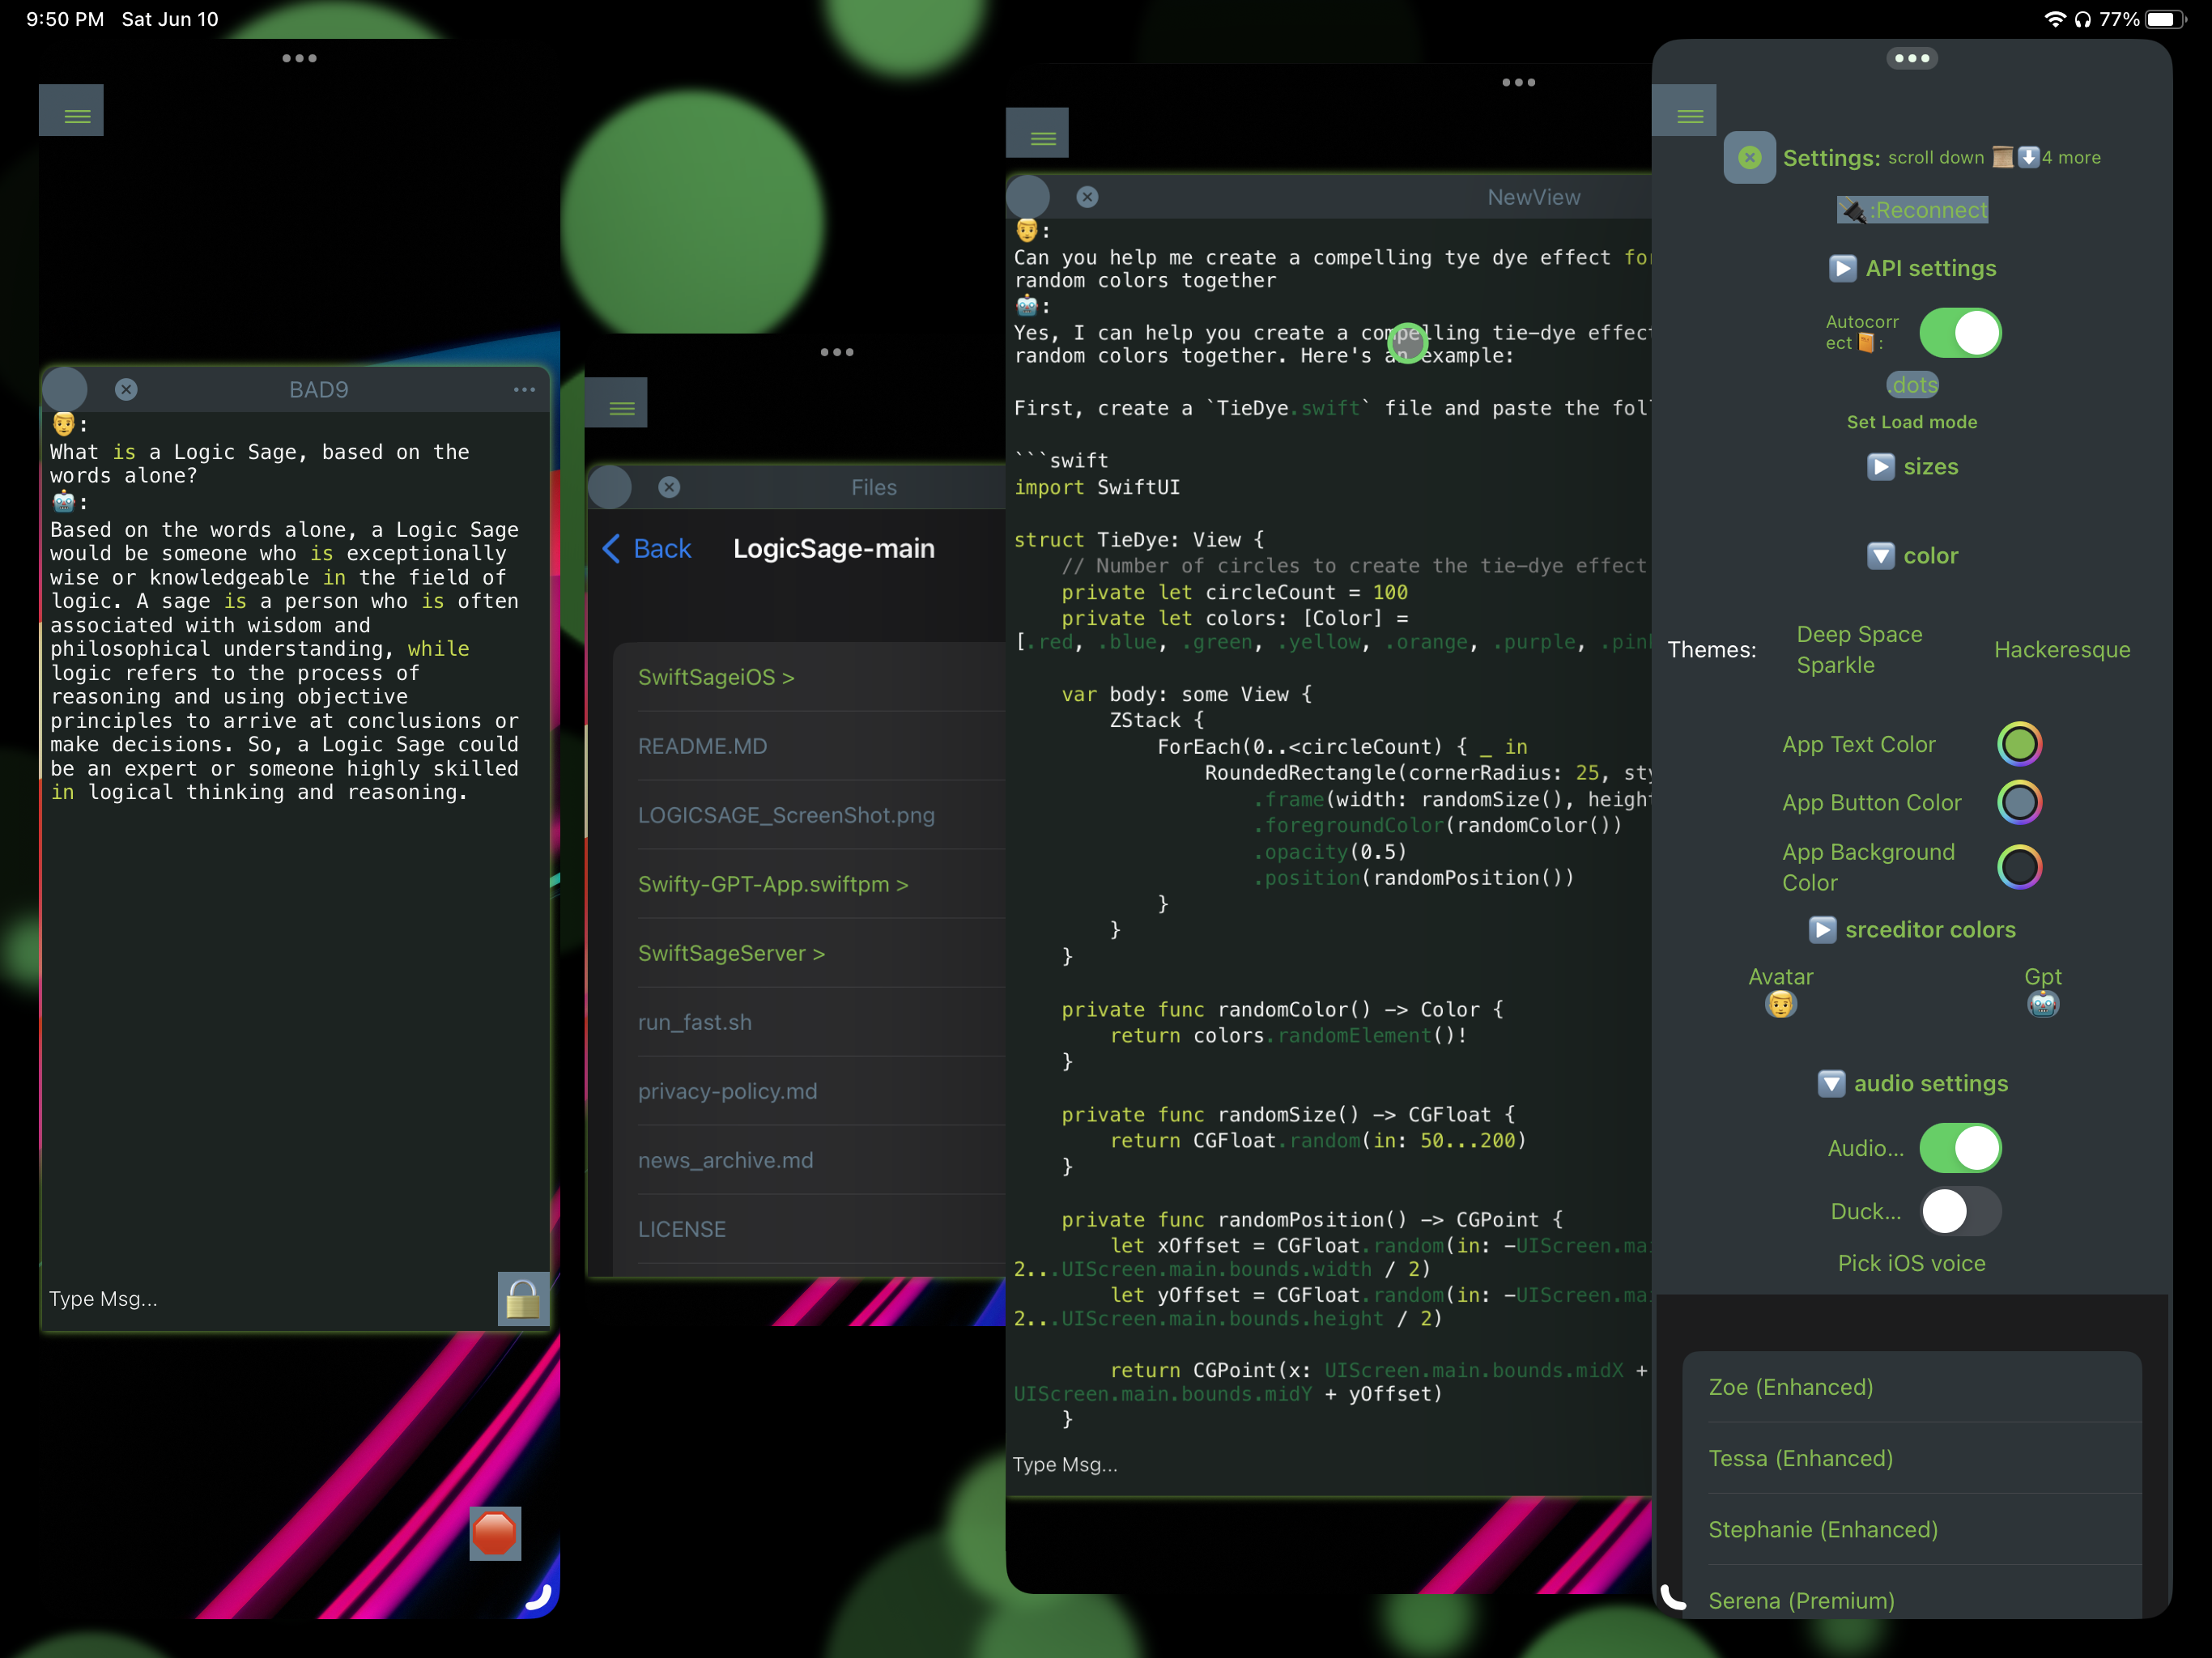Open run_fast.sh file
The width and height of the screenshot is (2212, 1658).
694,1022
